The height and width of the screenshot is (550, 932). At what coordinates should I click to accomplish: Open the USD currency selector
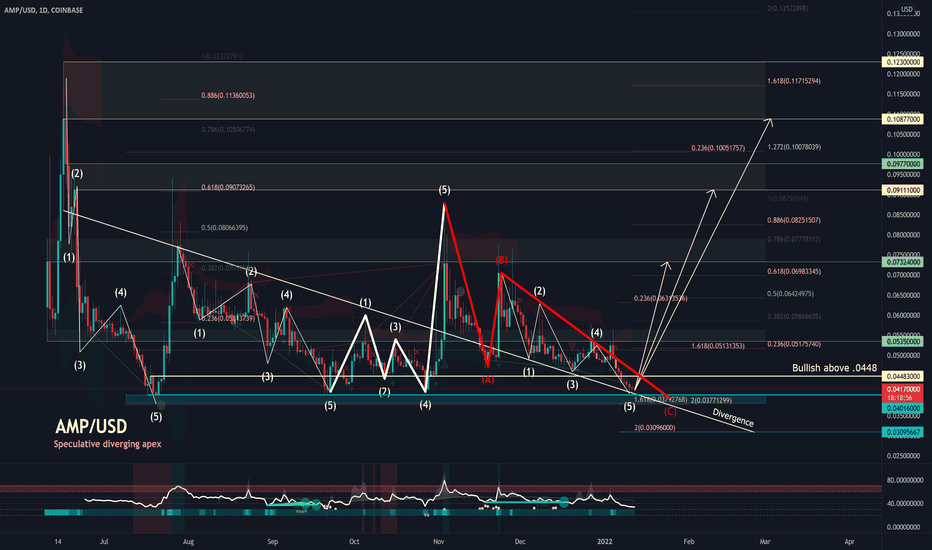[906, 9]
